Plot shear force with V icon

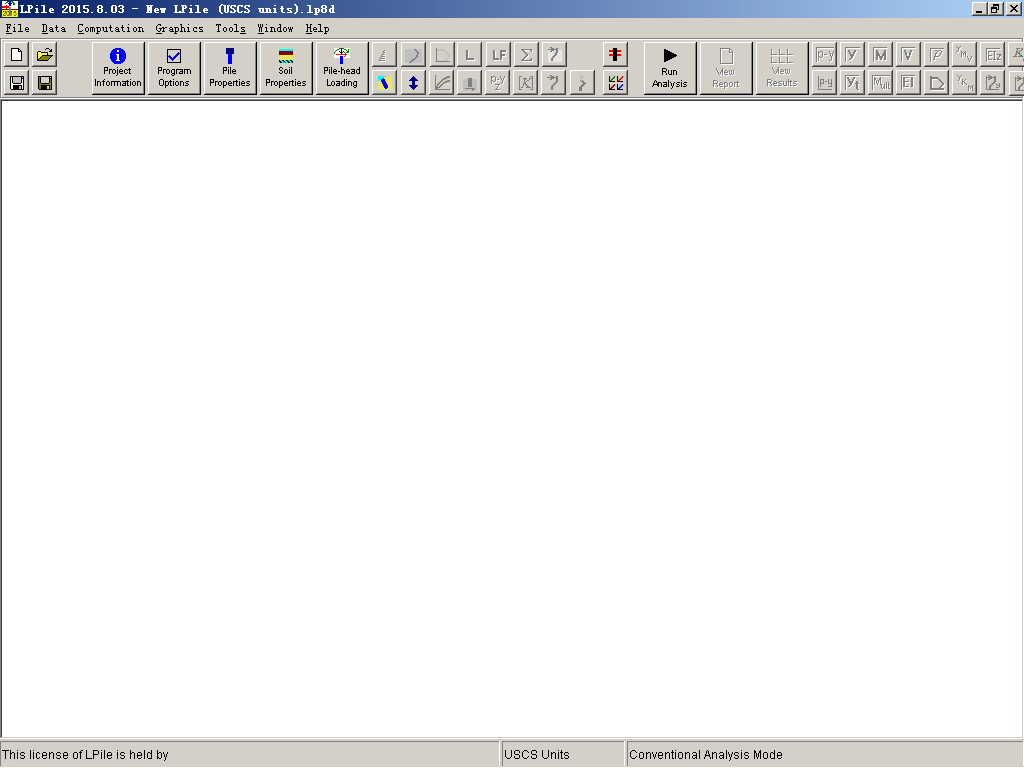tap(908, 55)
